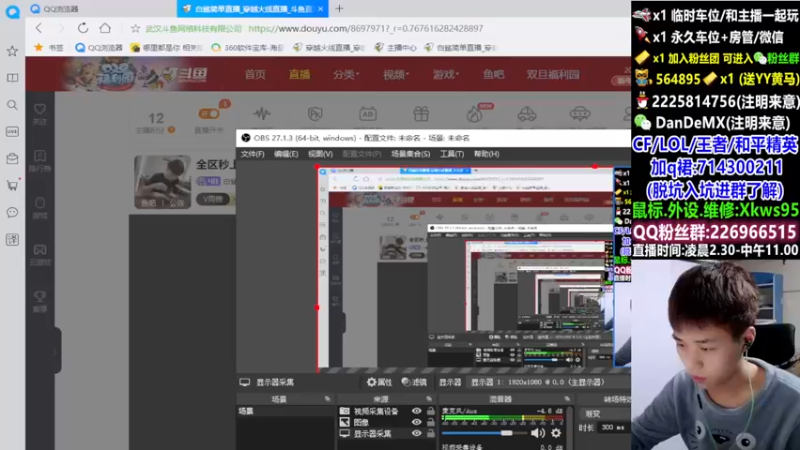
Task: Click the browser back arrow
Action: (39, 28)
